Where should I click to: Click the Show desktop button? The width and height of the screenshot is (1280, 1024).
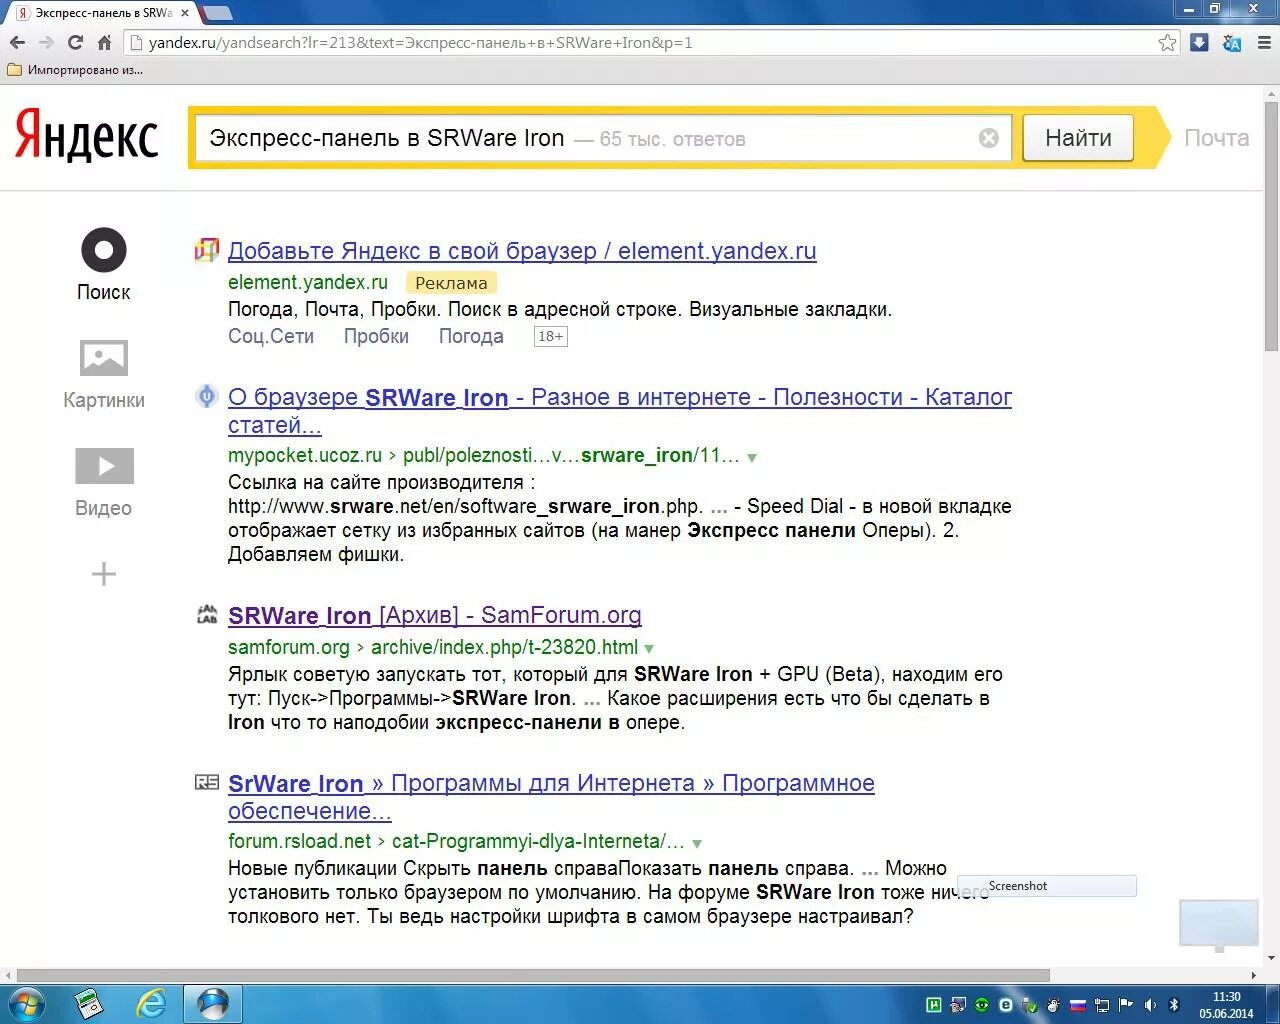tap(1273, 1004)
